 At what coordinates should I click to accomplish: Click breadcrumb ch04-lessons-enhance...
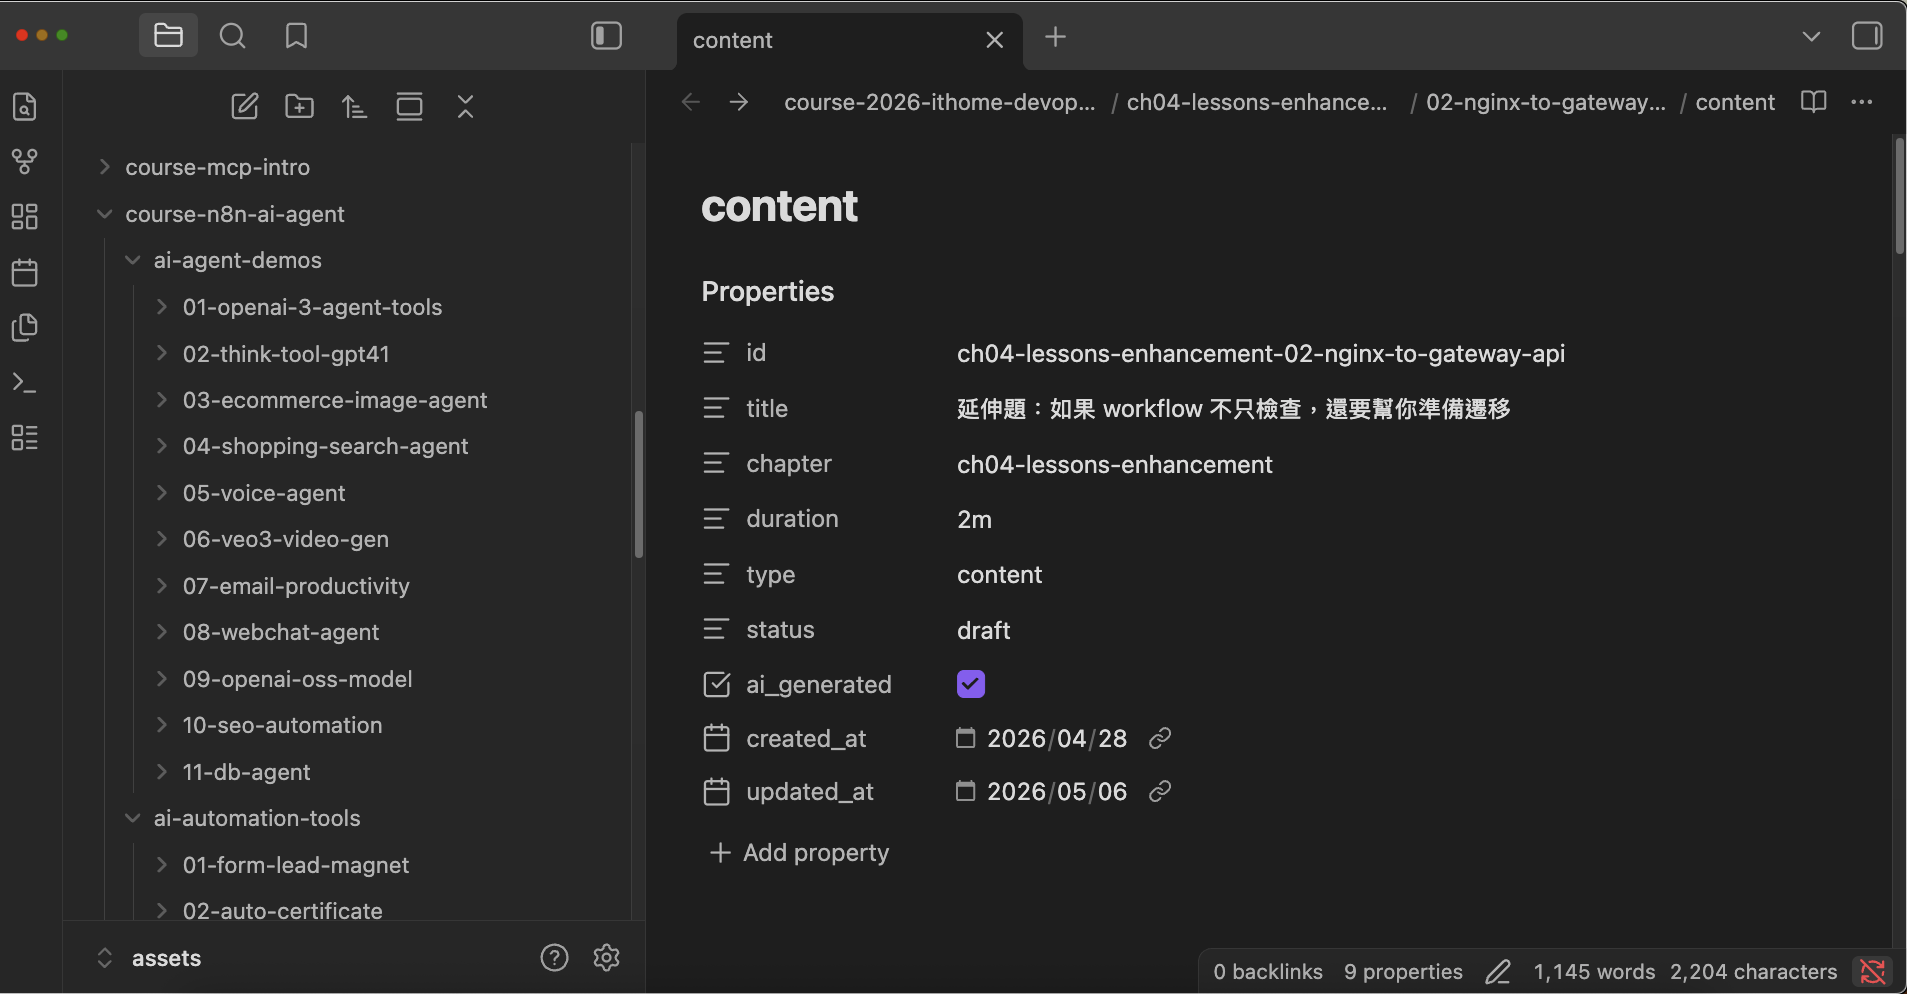point(1257,102)
